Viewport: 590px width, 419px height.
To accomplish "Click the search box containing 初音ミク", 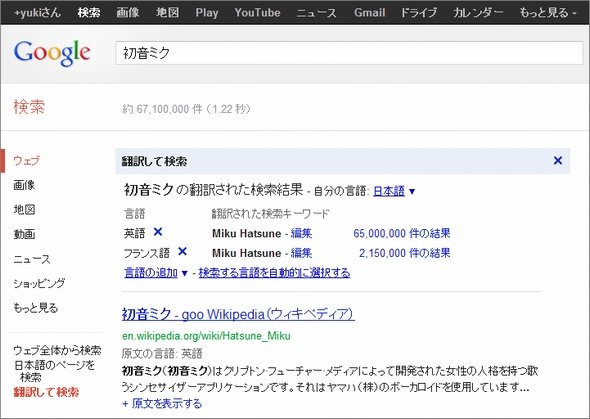I will click(x=349, y=53).
